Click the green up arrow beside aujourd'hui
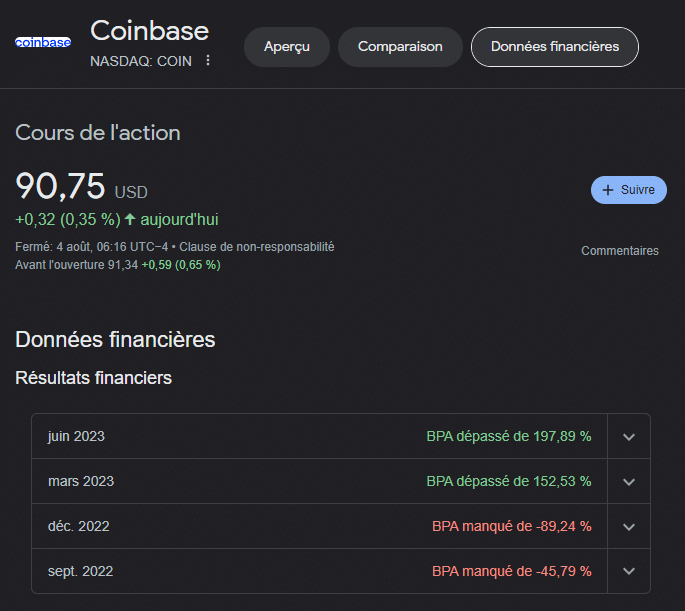The height and width of the screenshot is (611, 685). click(x=130, y=219)
